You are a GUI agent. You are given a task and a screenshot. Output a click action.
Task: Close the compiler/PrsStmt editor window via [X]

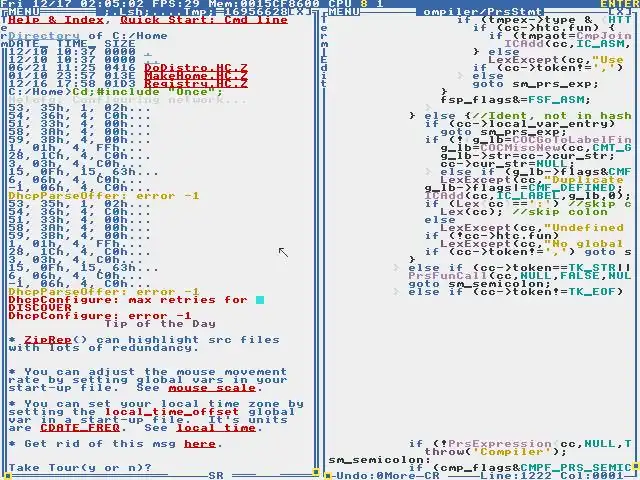click(620, 11)
